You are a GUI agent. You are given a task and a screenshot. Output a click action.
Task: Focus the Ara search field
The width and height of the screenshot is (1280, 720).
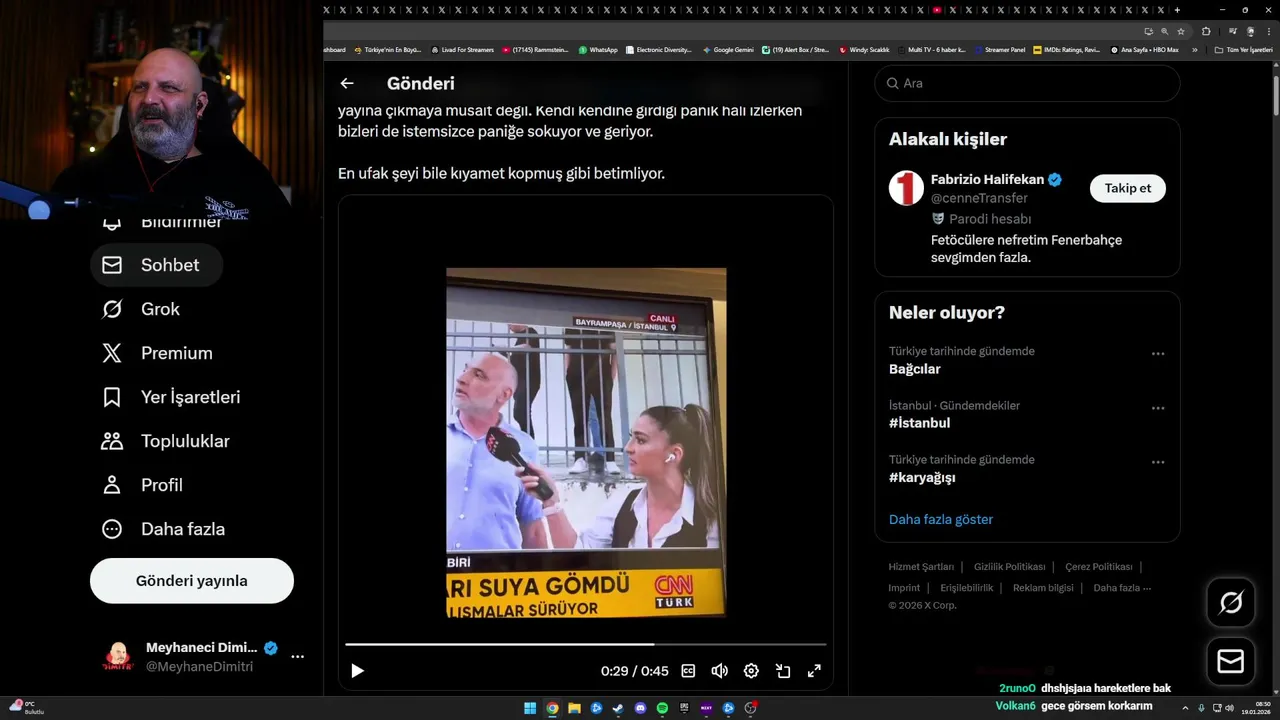(1027, 83)
